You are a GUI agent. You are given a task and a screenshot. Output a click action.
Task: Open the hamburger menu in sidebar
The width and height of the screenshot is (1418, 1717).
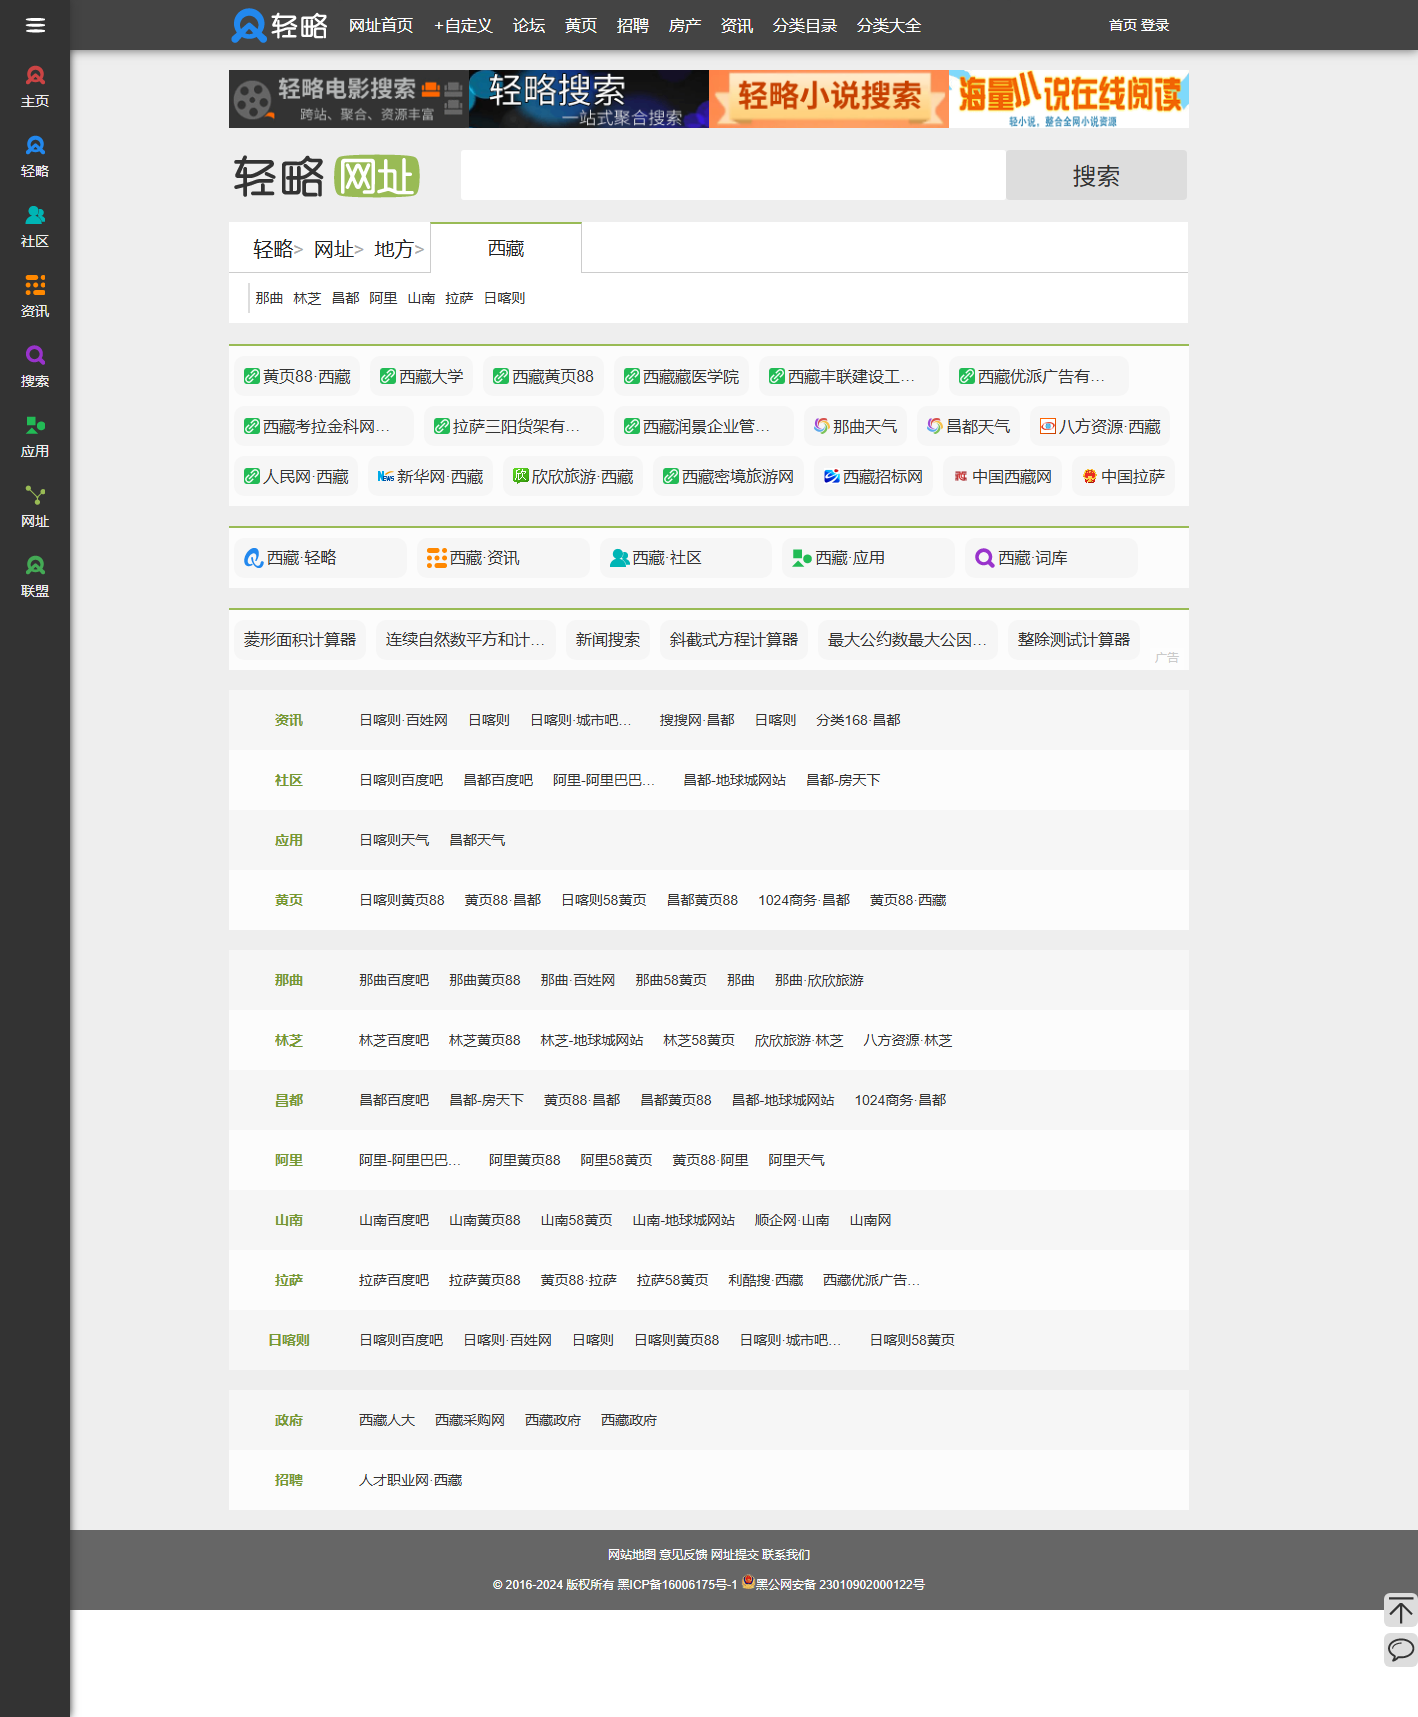click(35, 25)
